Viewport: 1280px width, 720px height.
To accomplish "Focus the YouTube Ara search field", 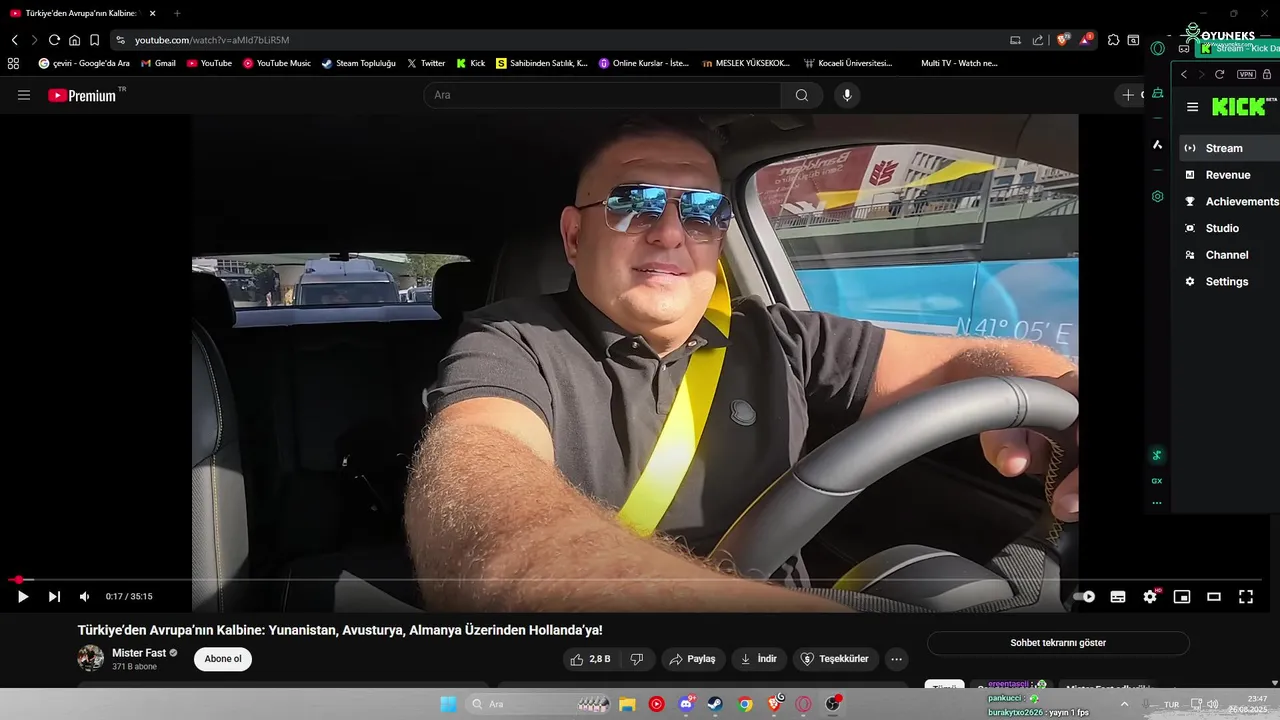I will coord(603,95).
